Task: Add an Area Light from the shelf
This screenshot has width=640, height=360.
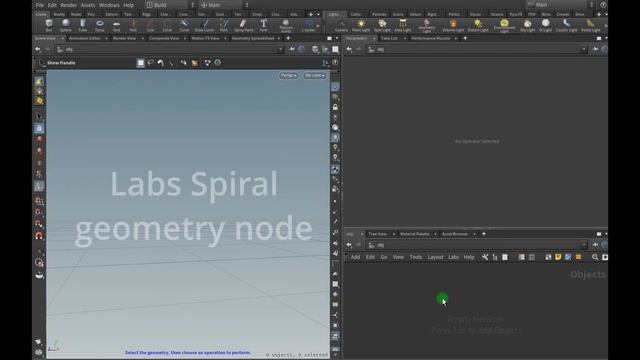Action: [x=403, y=26]
